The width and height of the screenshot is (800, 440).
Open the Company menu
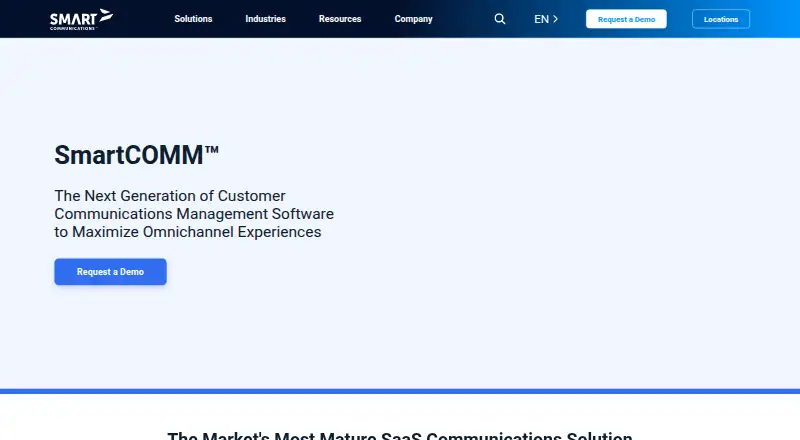413,19
